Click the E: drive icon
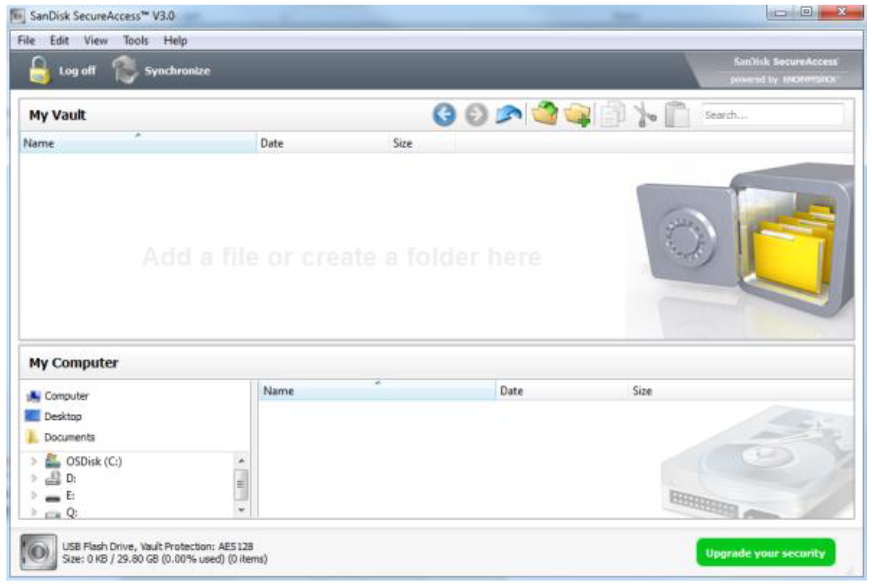This screenshot has width=872, height=585. click(53, 496)
